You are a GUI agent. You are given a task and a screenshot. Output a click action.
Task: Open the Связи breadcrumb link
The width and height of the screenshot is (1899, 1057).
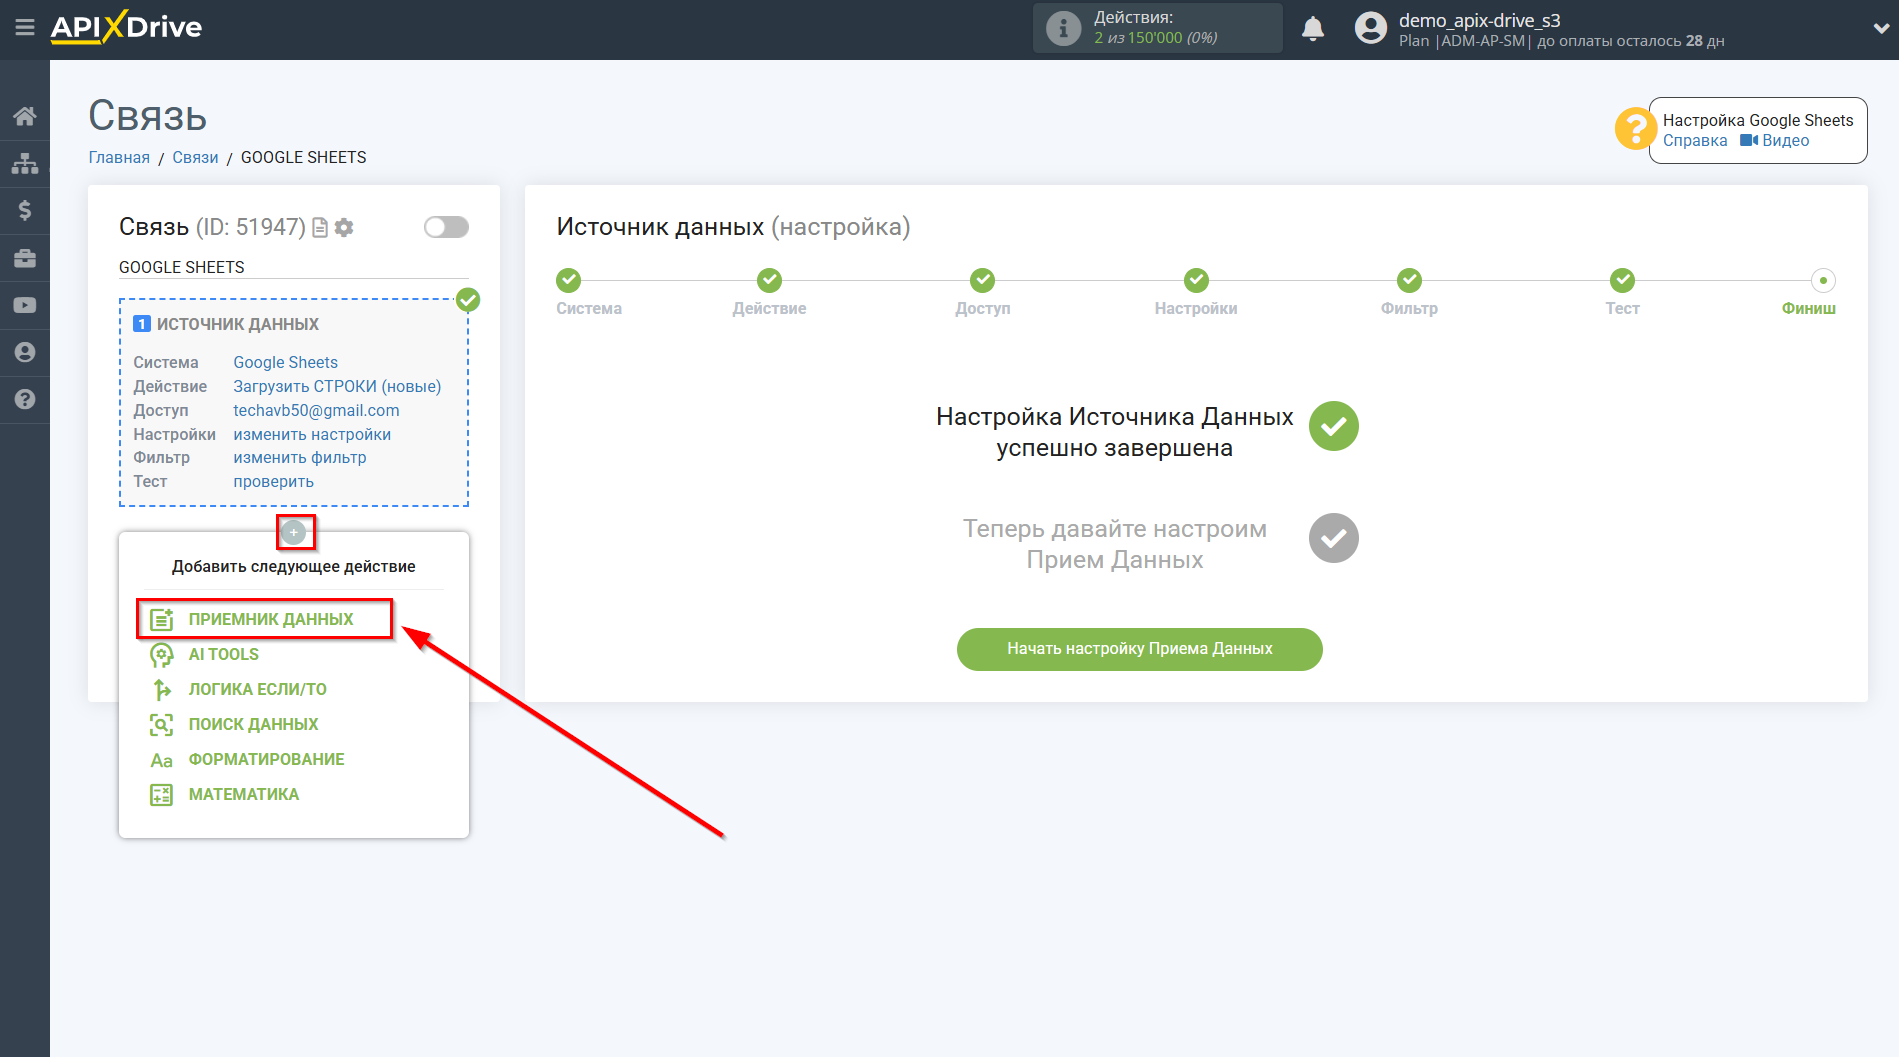point(195,157)
